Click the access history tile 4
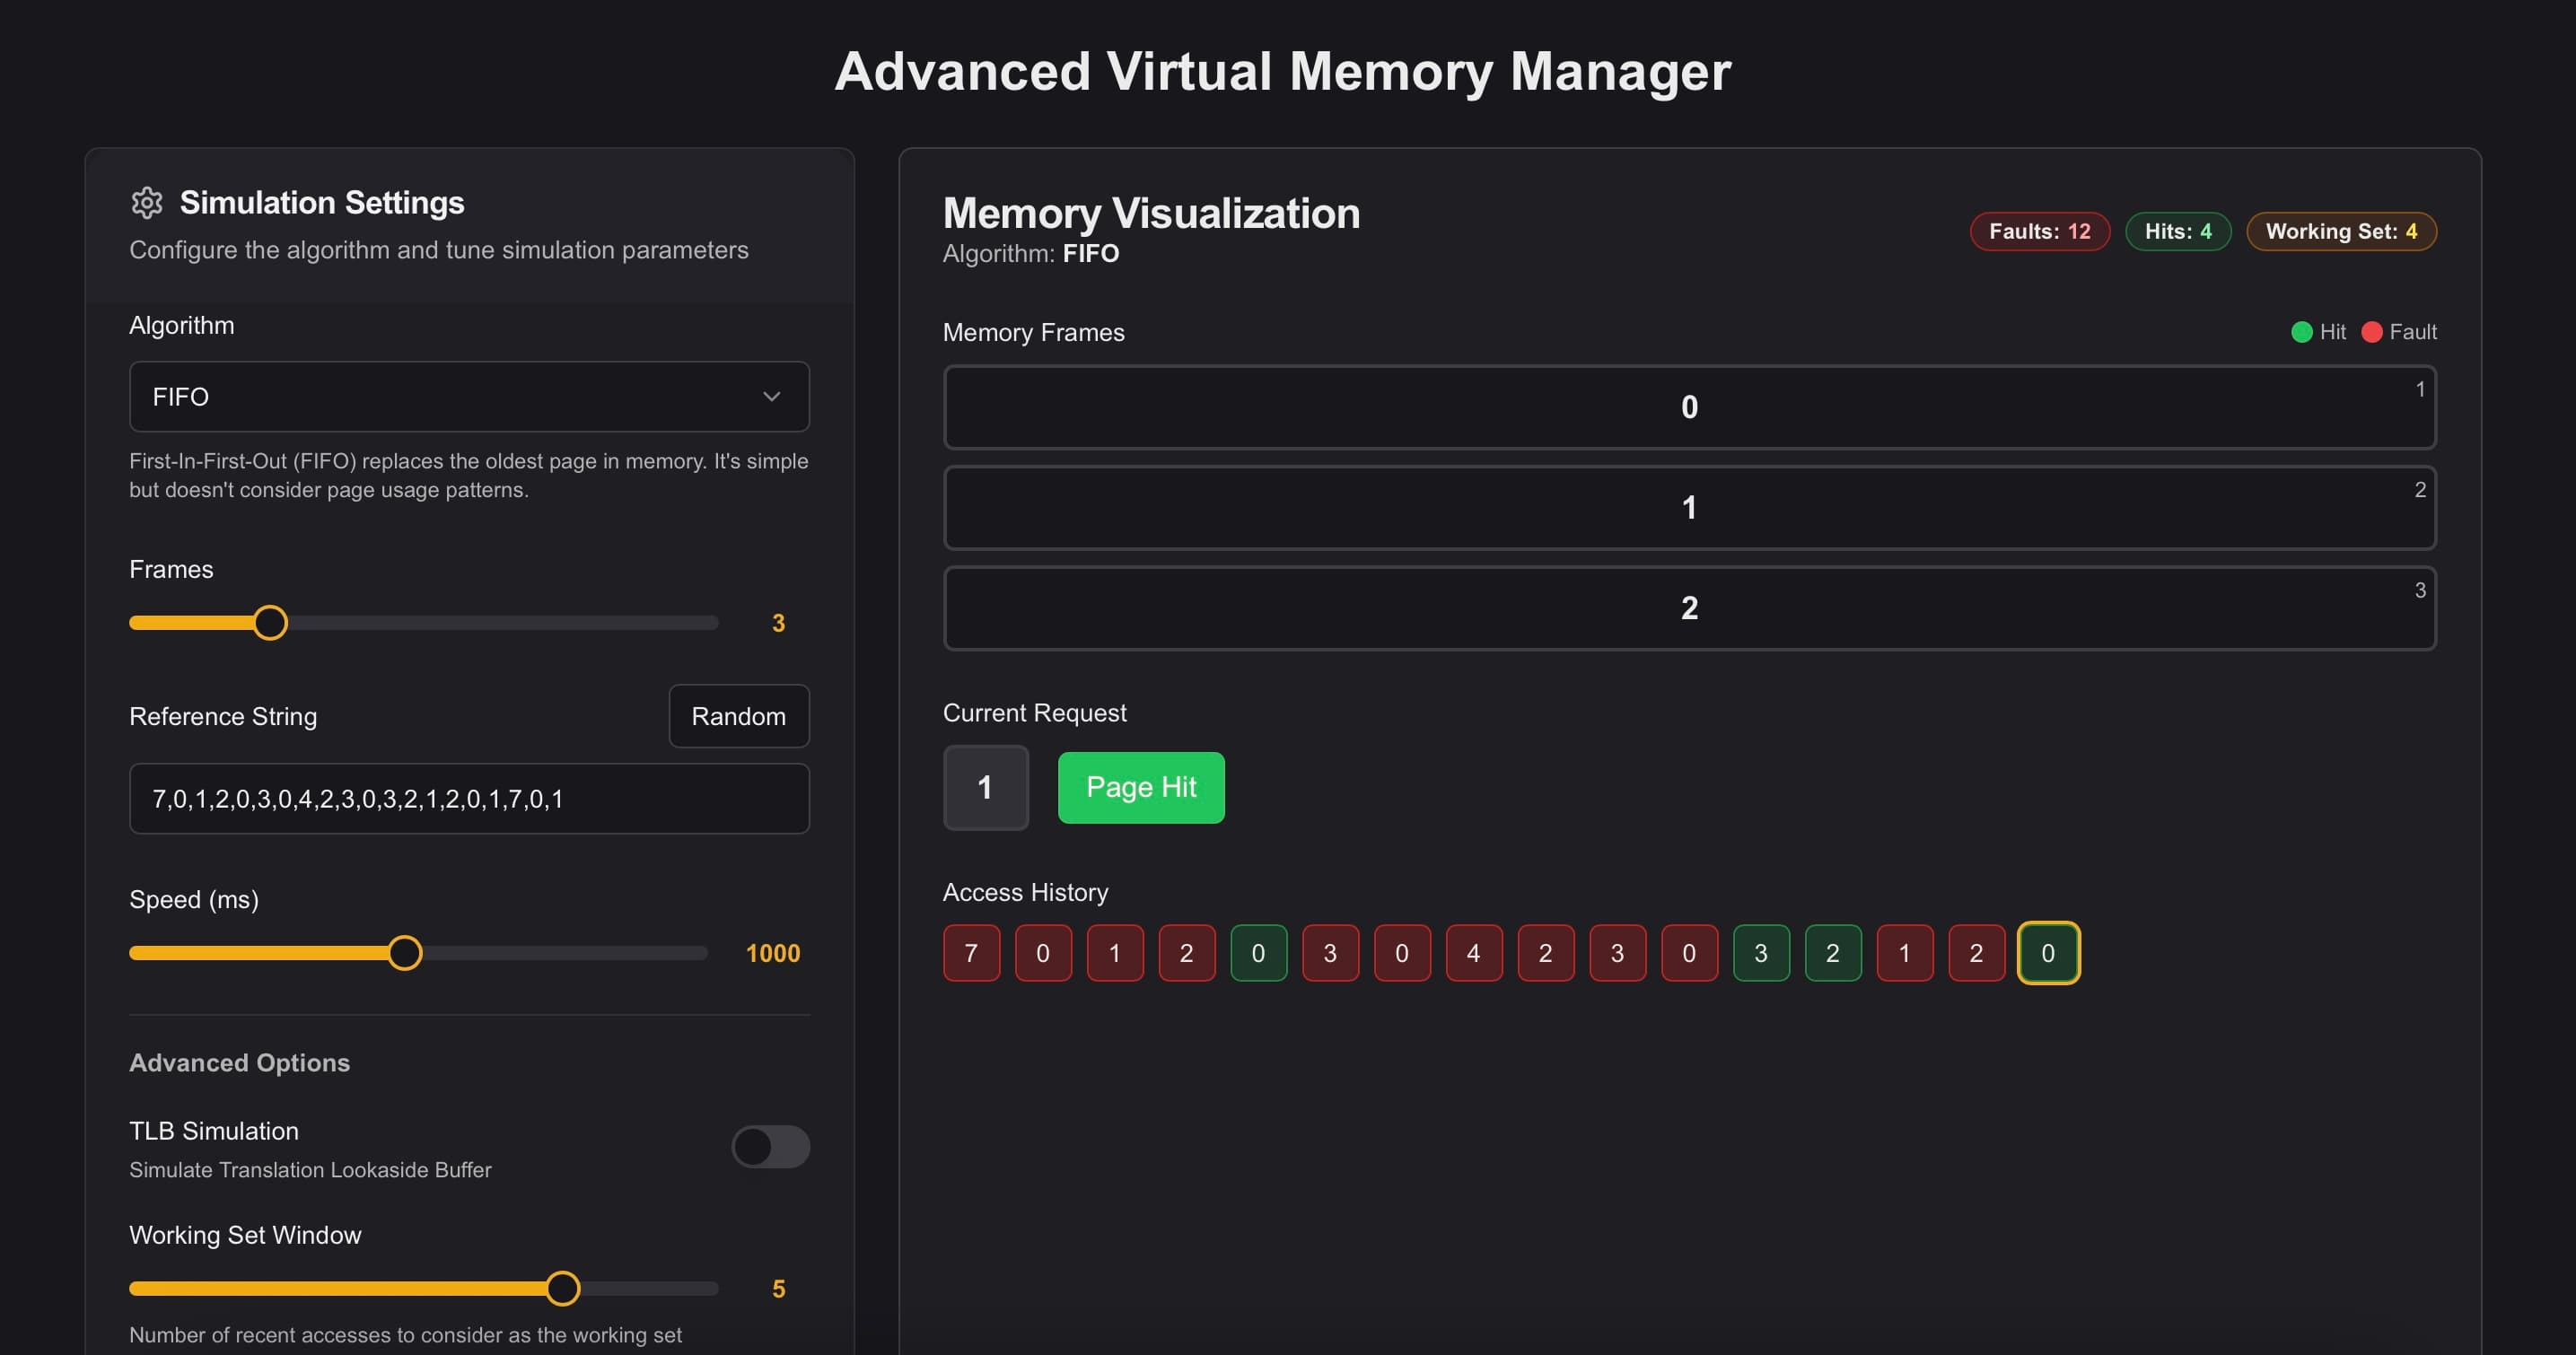2576x1355 pixels. (1474, 953)
